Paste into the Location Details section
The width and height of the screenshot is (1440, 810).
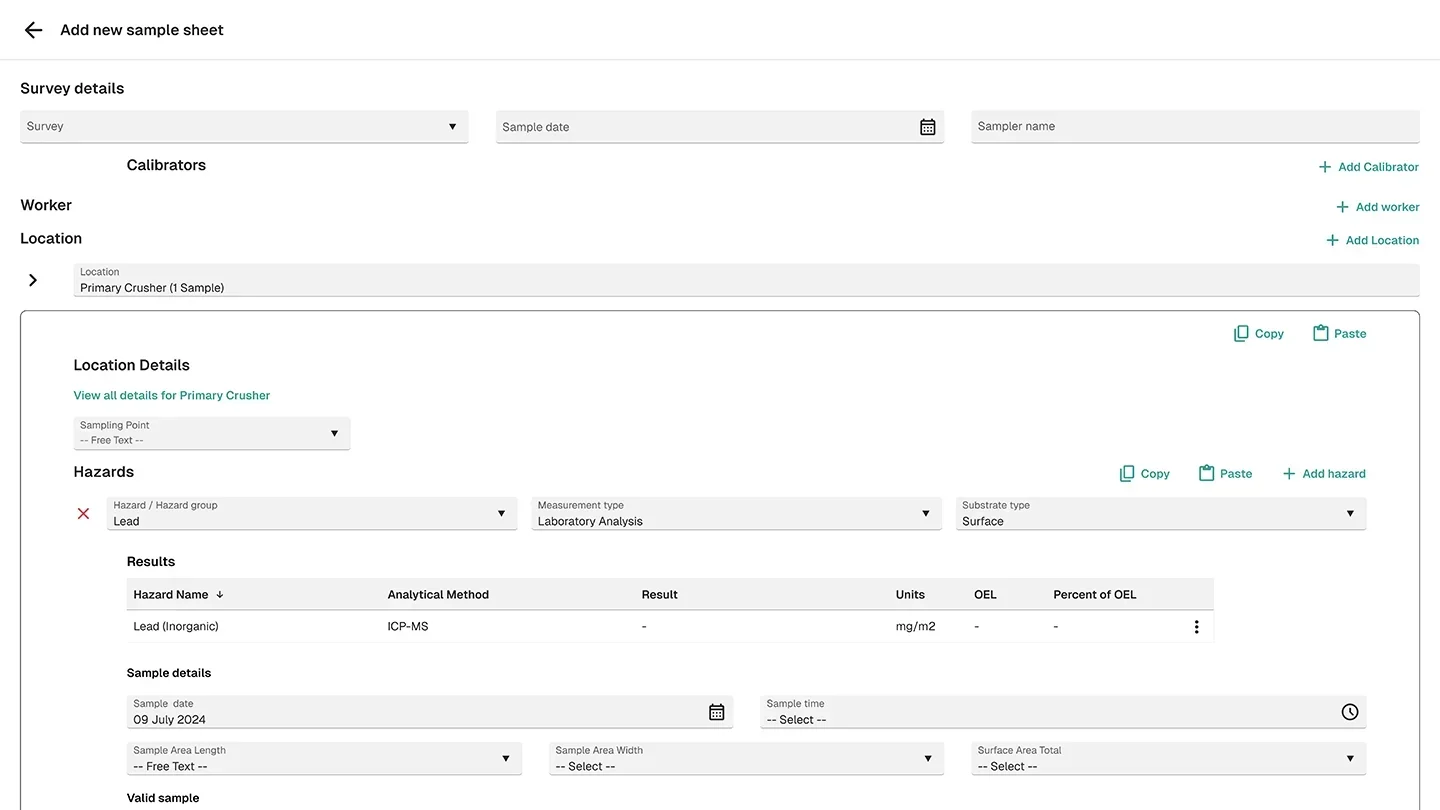(x=1339, y=334)
